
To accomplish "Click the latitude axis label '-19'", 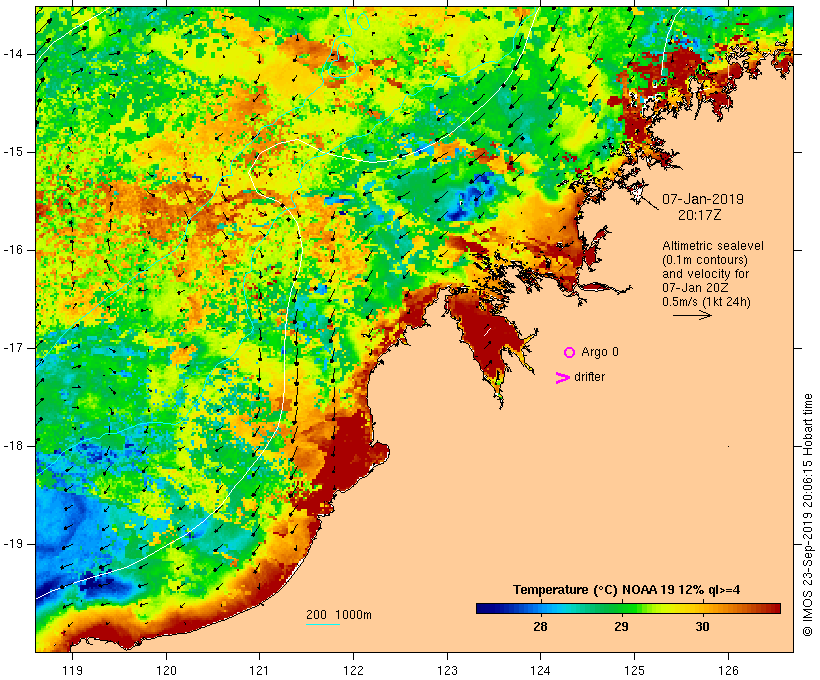I will pos(13,544).
